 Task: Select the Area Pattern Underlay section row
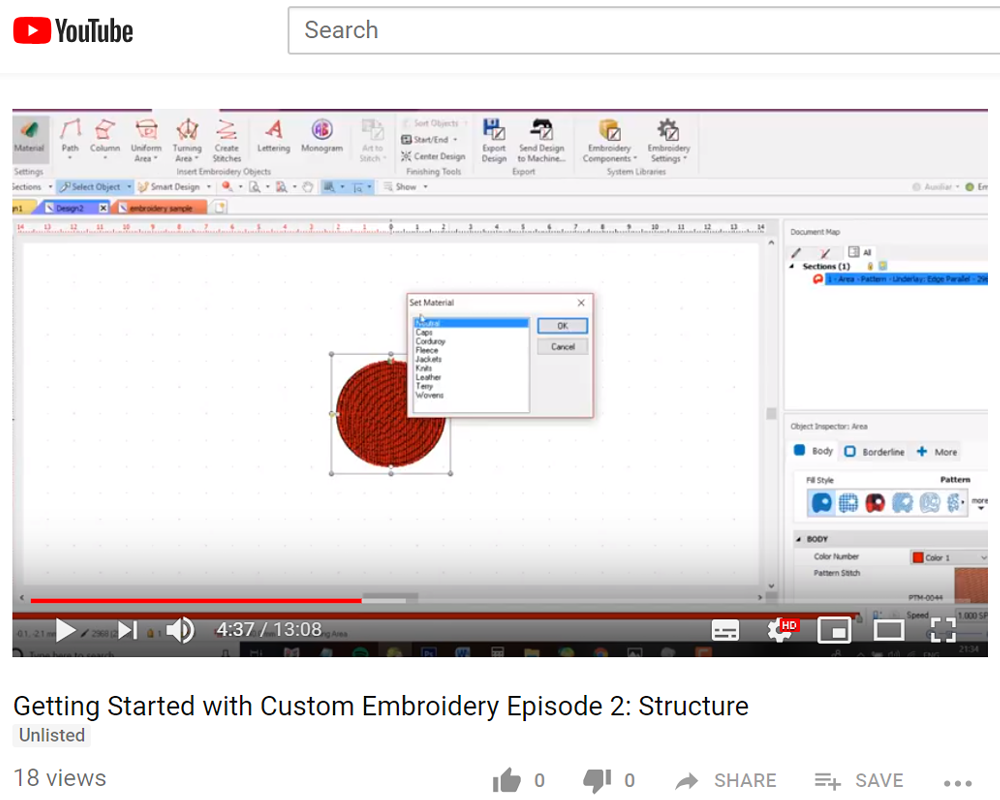click(x=906, y=279)
